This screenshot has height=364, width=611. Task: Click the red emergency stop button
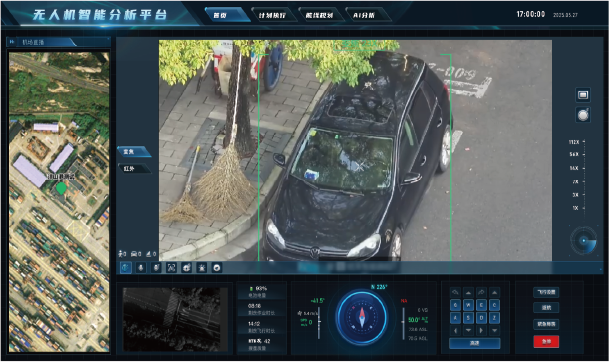[x=546, y=343]
